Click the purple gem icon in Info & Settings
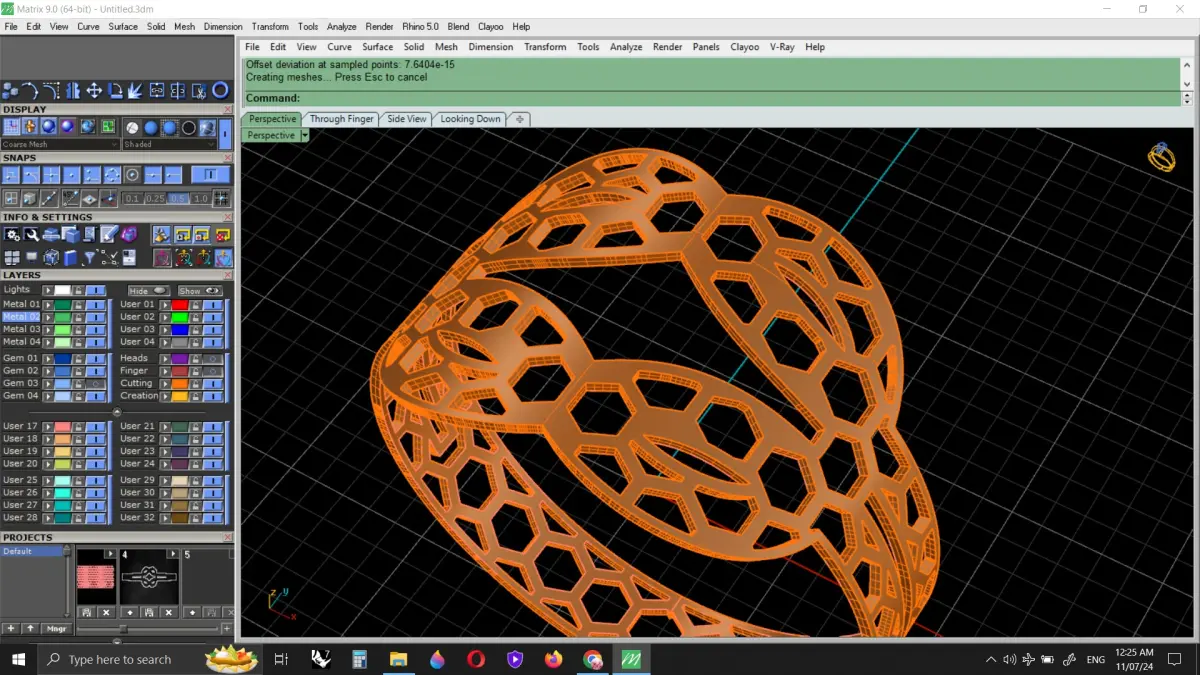This screenshot has height=675, width=1200. (x=129, y=234)
